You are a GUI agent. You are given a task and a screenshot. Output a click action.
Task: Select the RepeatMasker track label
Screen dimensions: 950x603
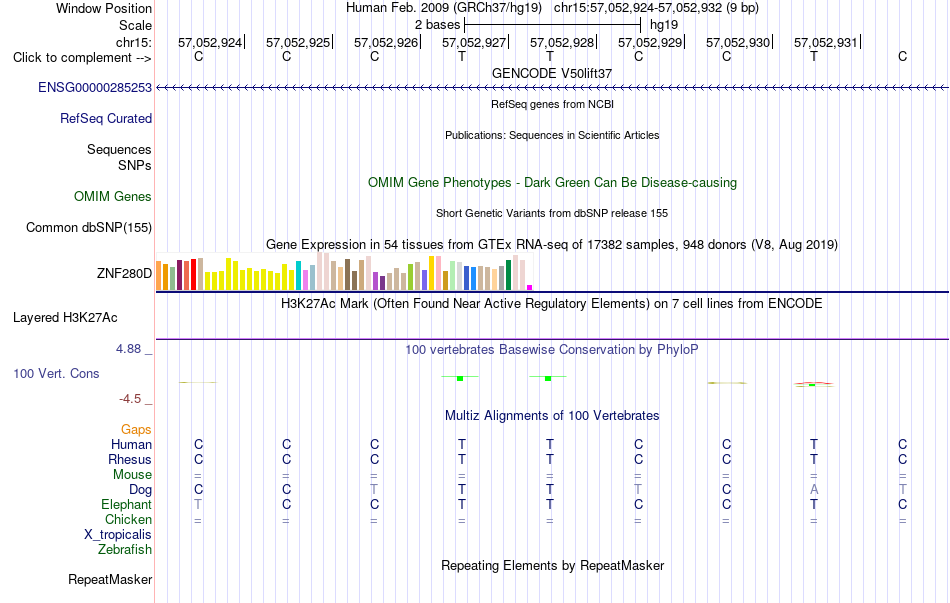coord(110,579)
